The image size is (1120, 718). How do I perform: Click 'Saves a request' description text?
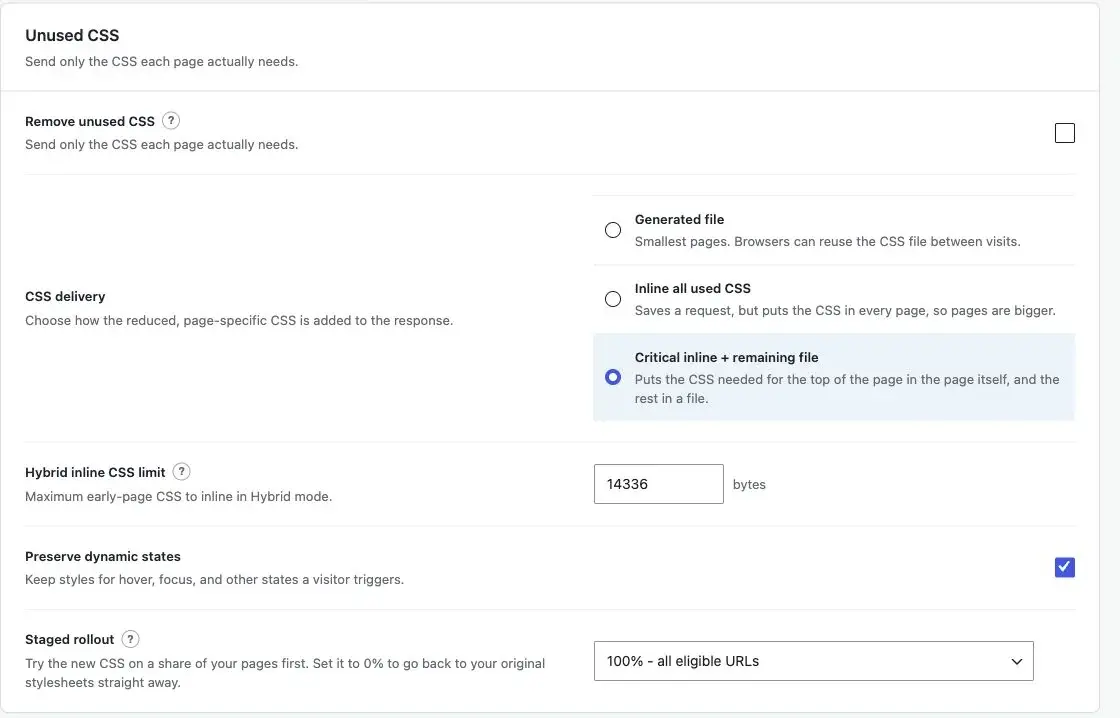click(x=845, y=311)
